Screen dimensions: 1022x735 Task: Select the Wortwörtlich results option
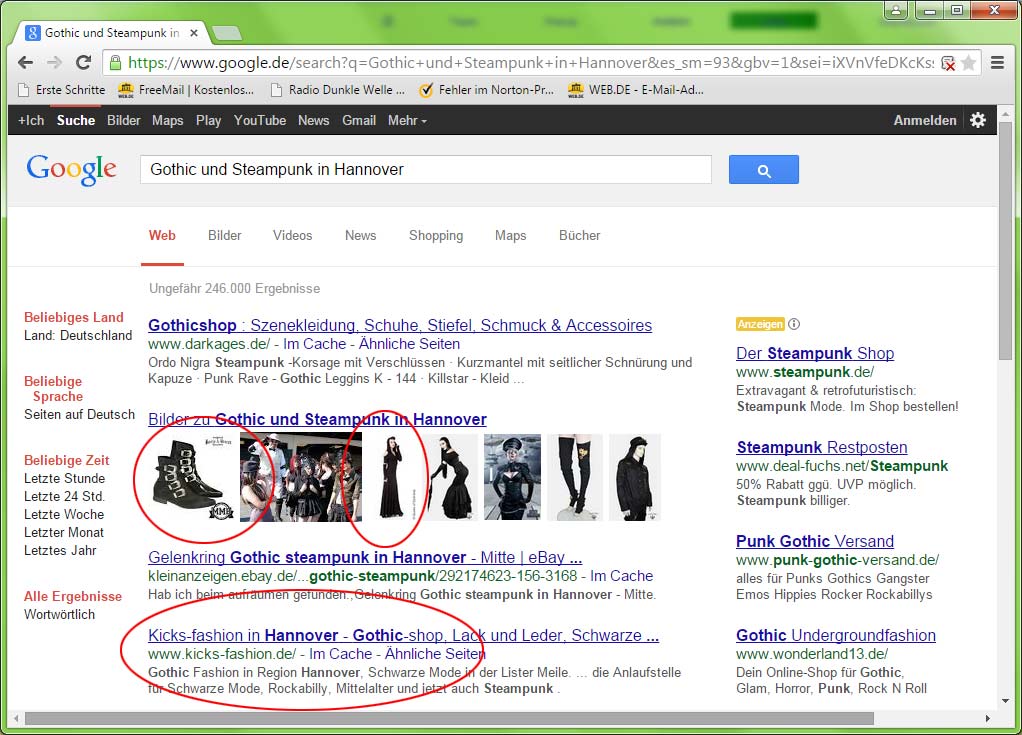[x=59, y=614]
